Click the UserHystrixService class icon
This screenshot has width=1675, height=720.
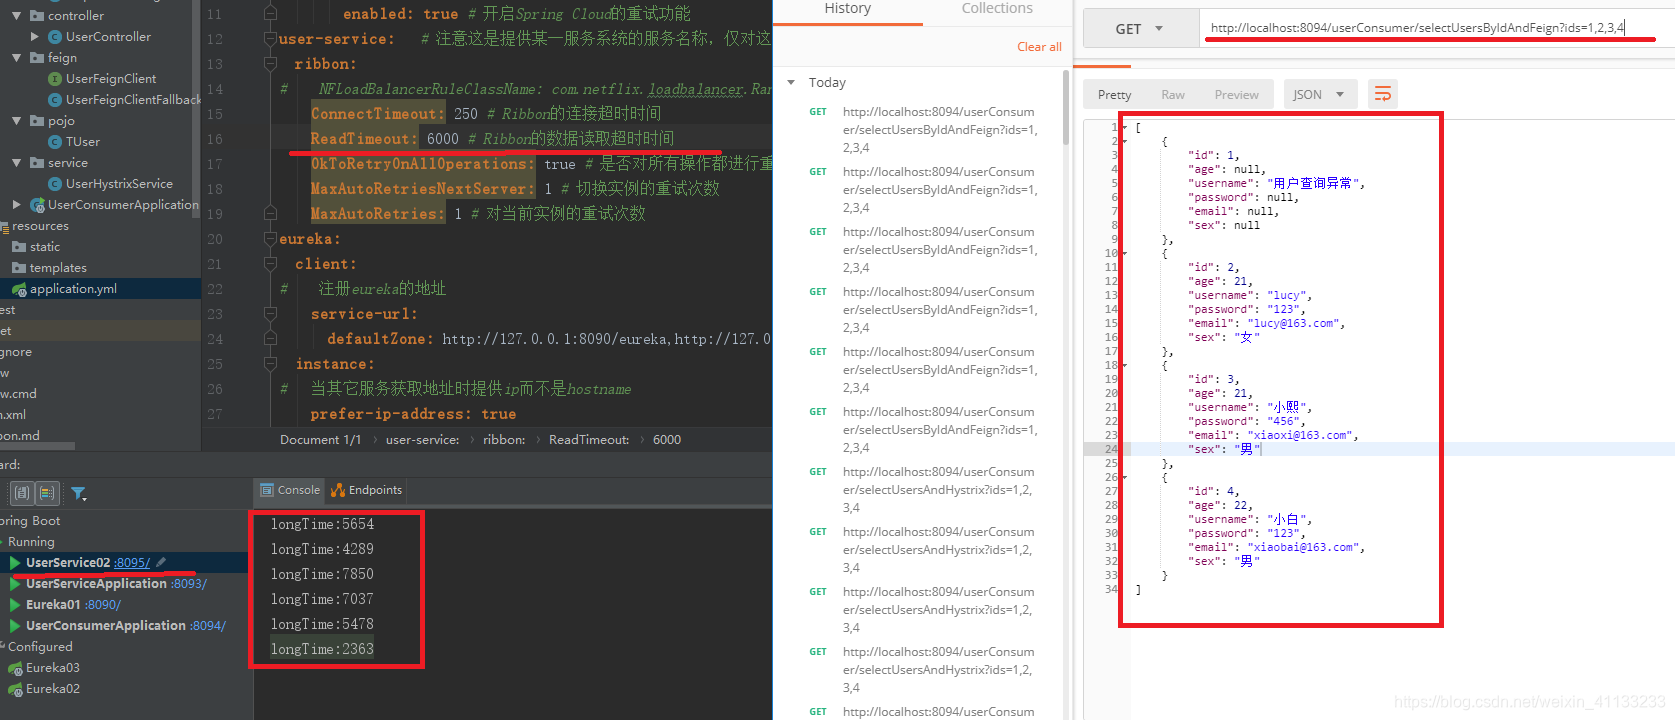(x=55, y=184)
